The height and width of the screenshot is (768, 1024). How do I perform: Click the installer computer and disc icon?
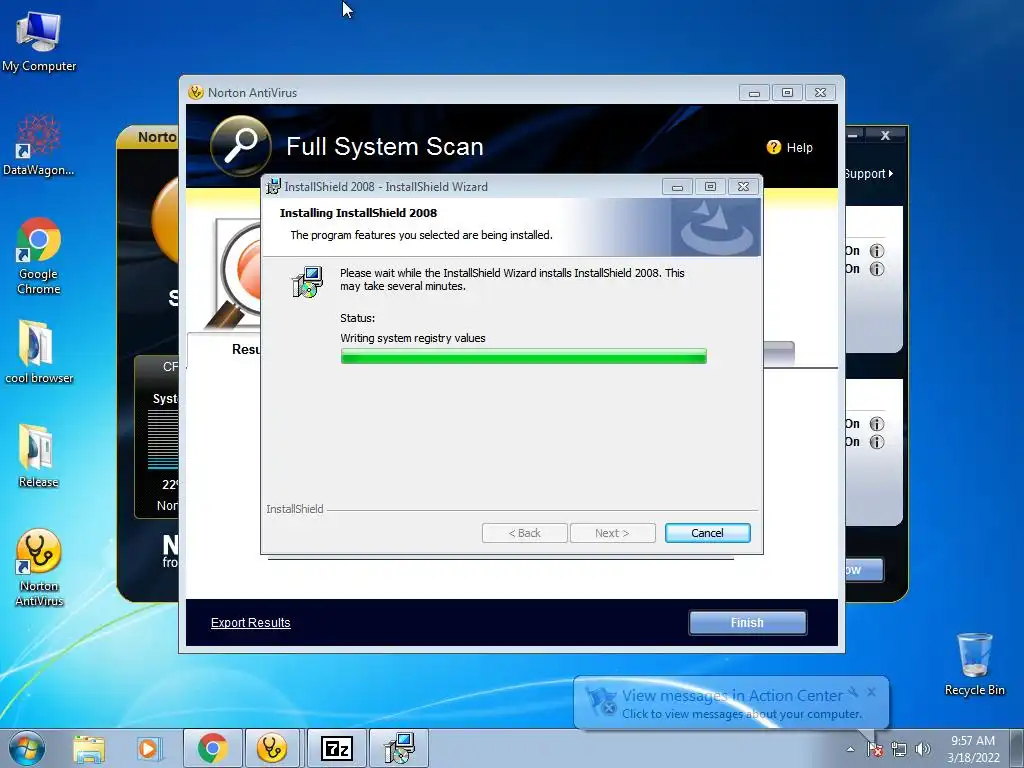(x=307, y=282)
